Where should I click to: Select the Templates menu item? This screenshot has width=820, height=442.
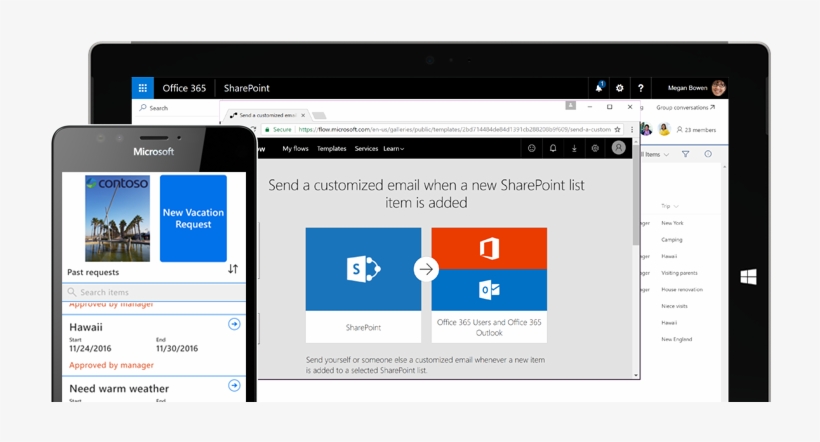coord(332,149)
